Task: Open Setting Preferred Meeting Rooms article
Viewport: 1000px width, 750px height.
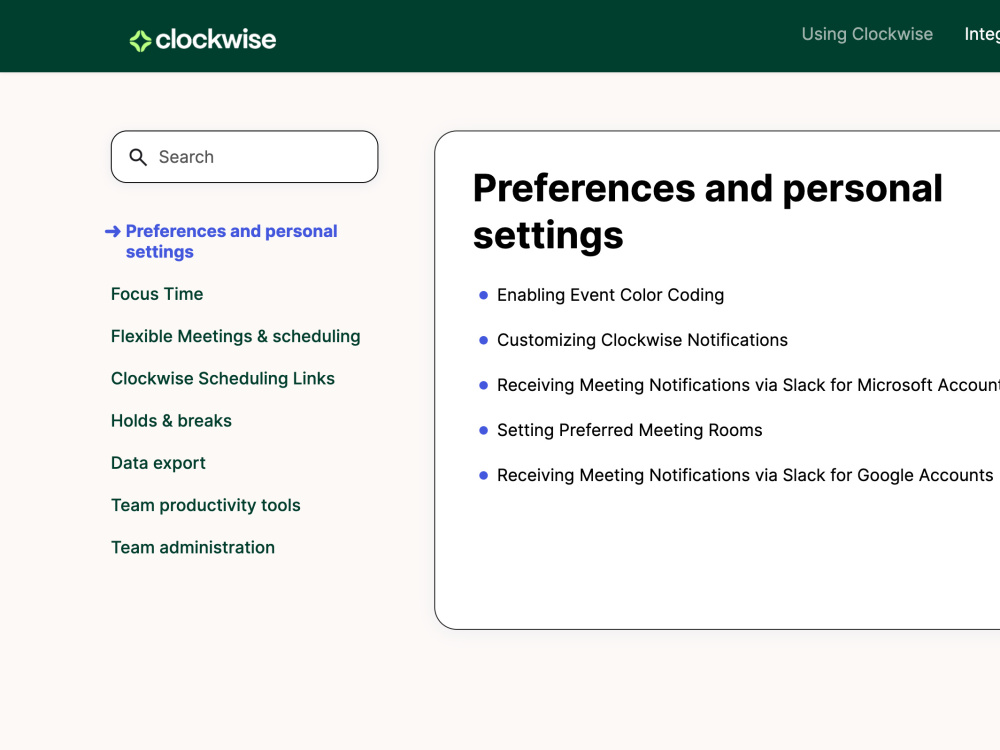Action: pos(629,430)
